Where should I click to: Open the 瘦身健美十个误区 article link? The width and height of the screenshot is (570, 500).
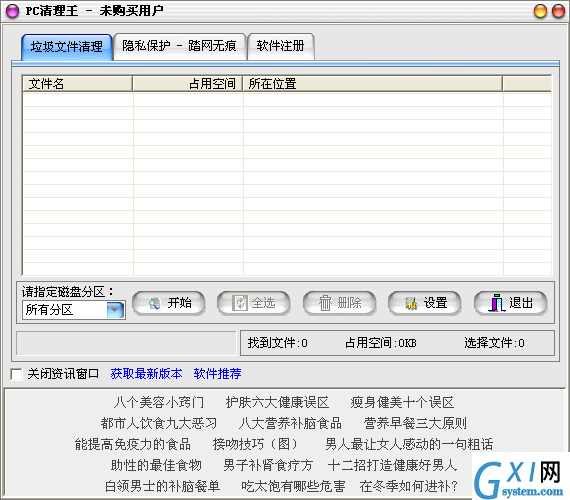coord(402,403)
